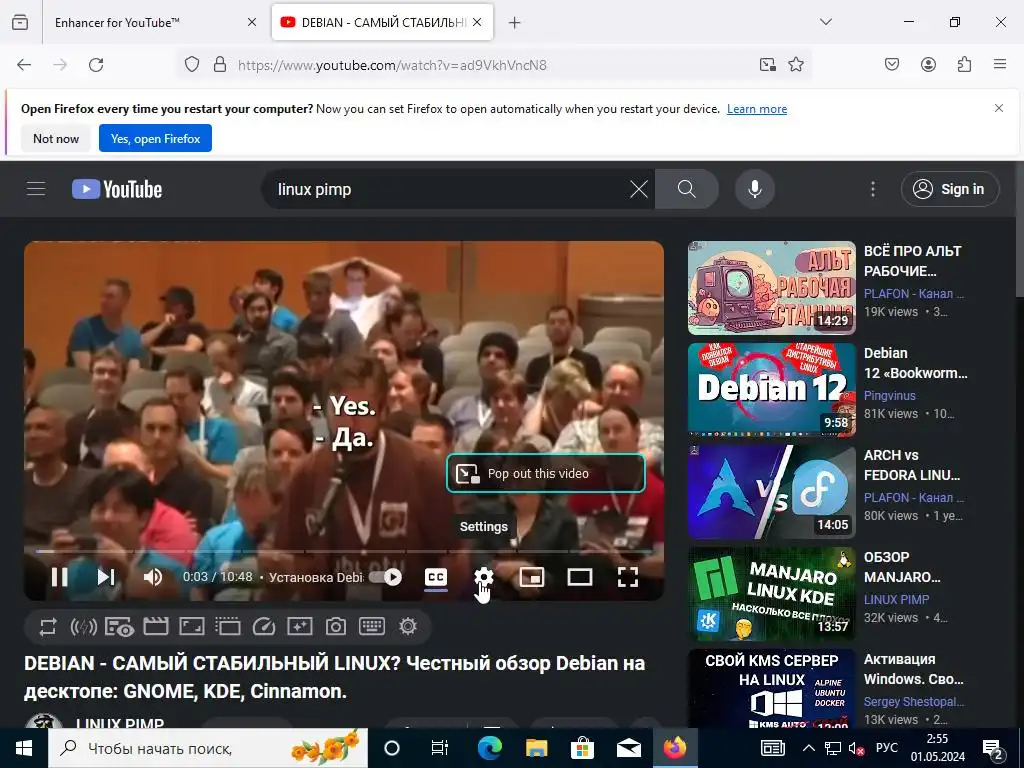The width and height of the screenshot is (1024, 768).
Task: Open the Альт Рабочая Станция video thumbnail
Action: pyautogui.click(x=771, y=288)
